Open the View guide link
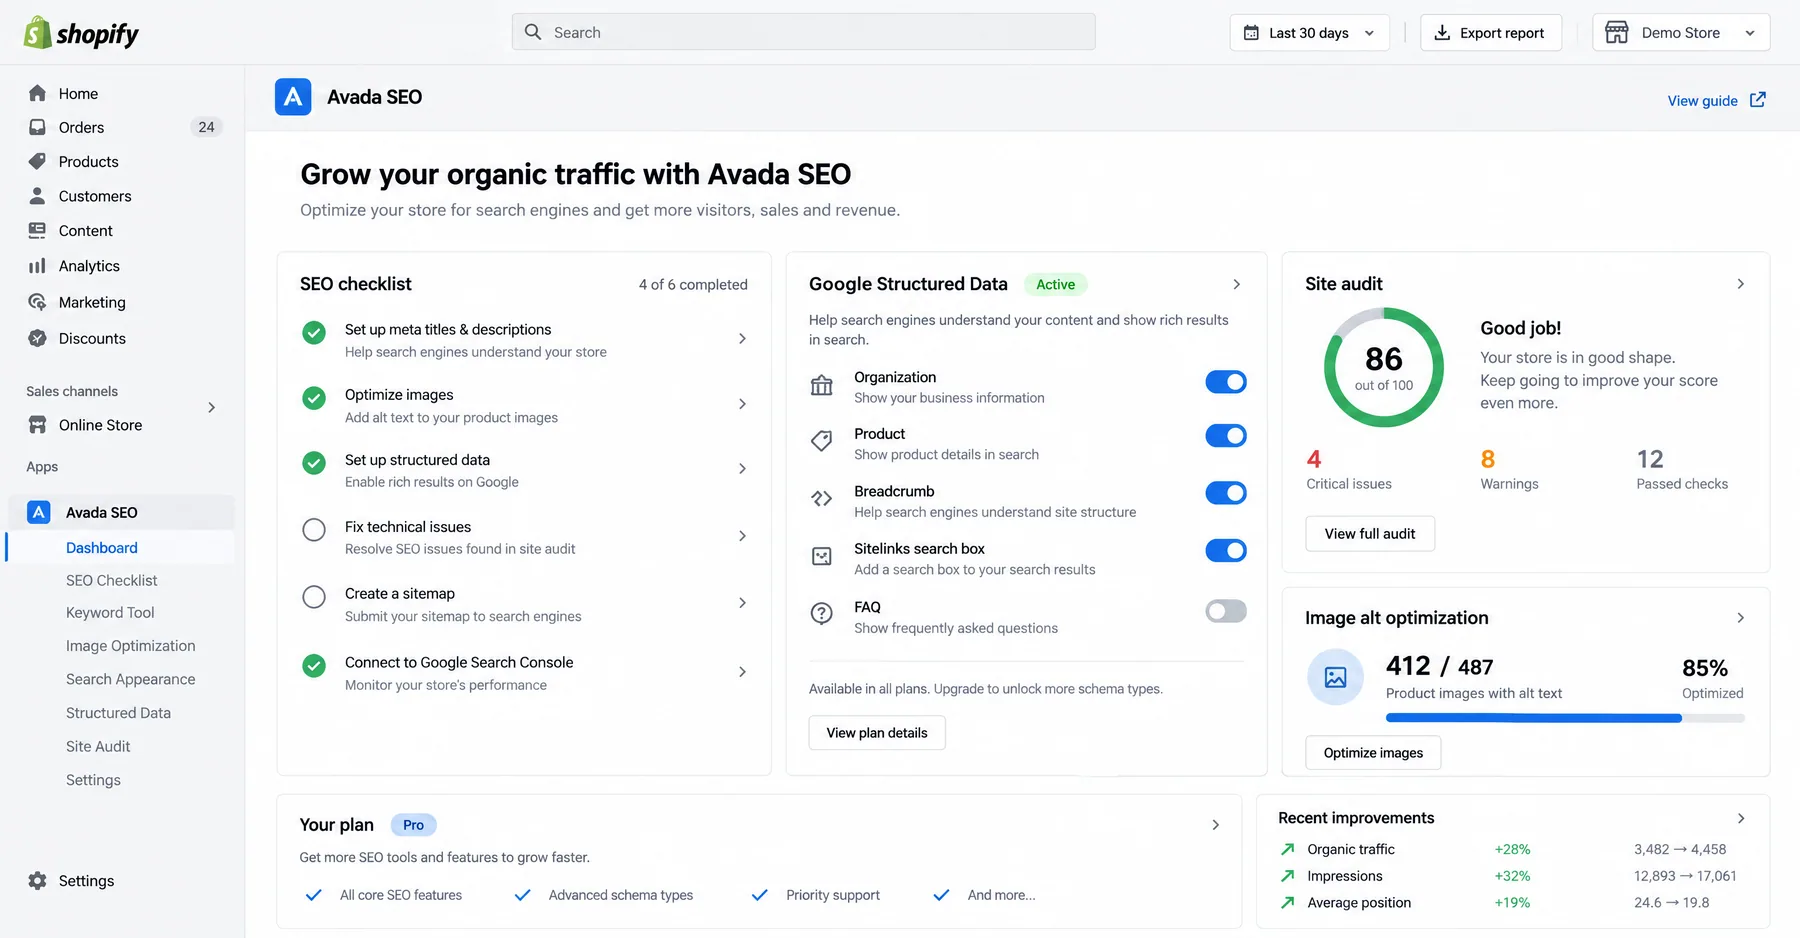 [1717, 100]
